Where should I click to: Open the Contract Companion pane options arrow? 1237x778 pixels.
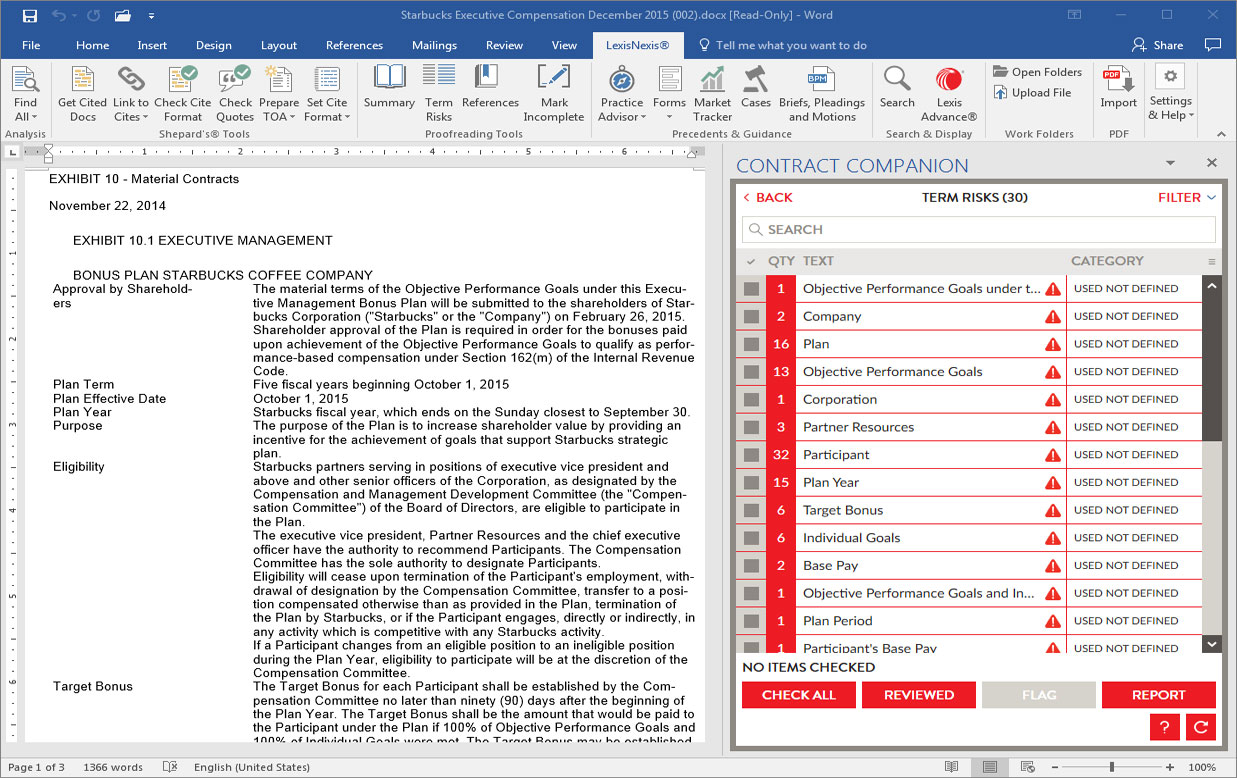coord(1170,164)
